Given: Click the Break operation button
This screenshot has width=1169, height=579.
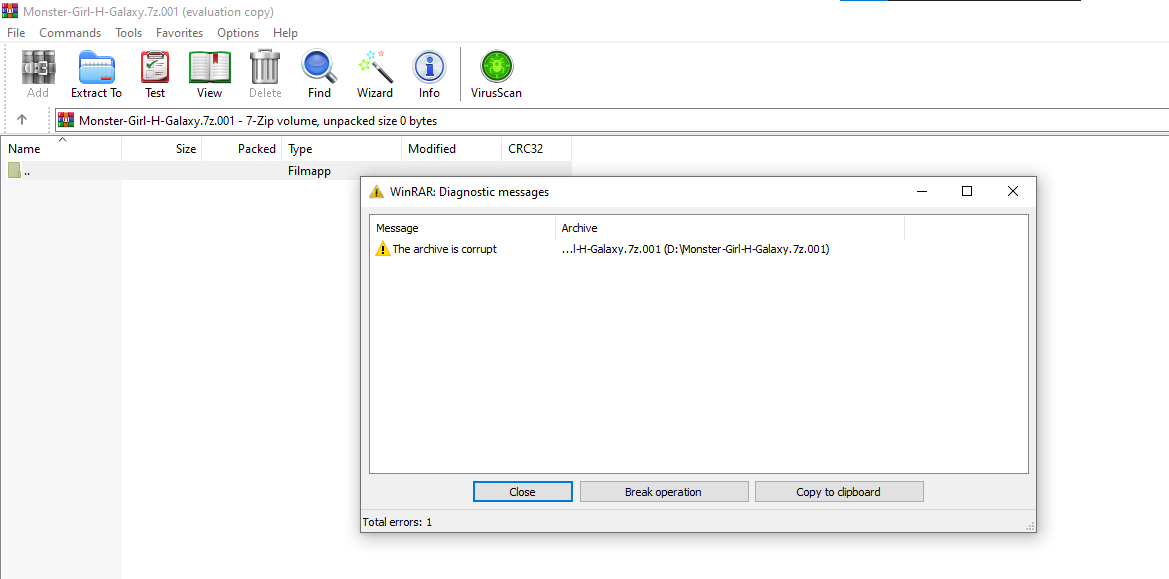Looking at the screenshot, I should click(664, 492).
